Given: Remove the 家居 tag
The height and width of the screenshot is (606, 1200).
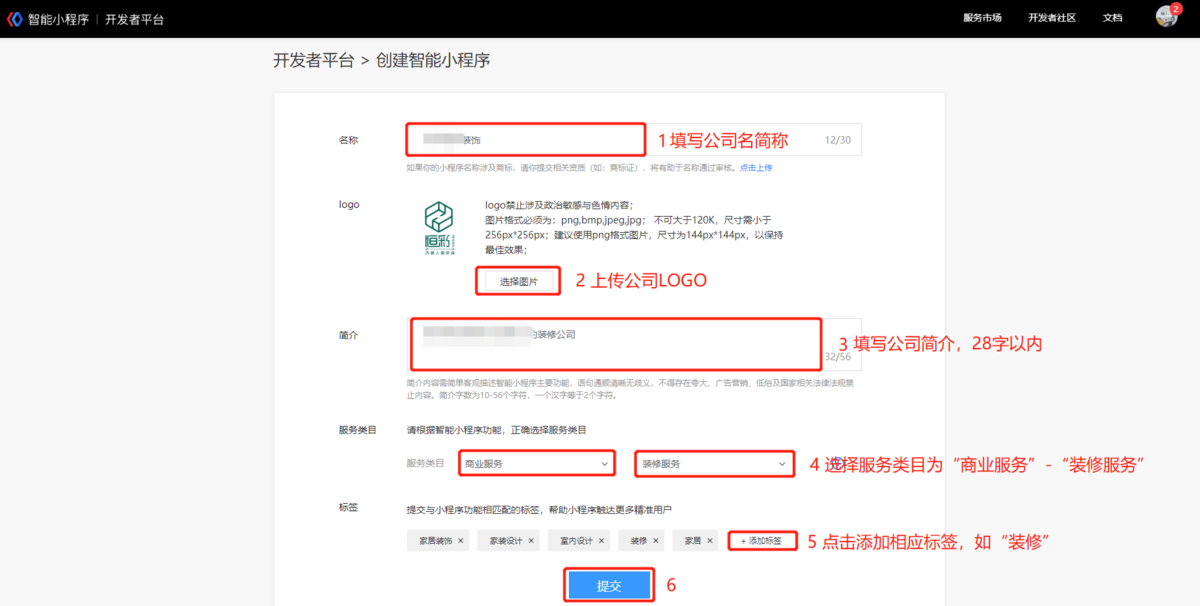Looking at the screenshot, I should point(710,541).
